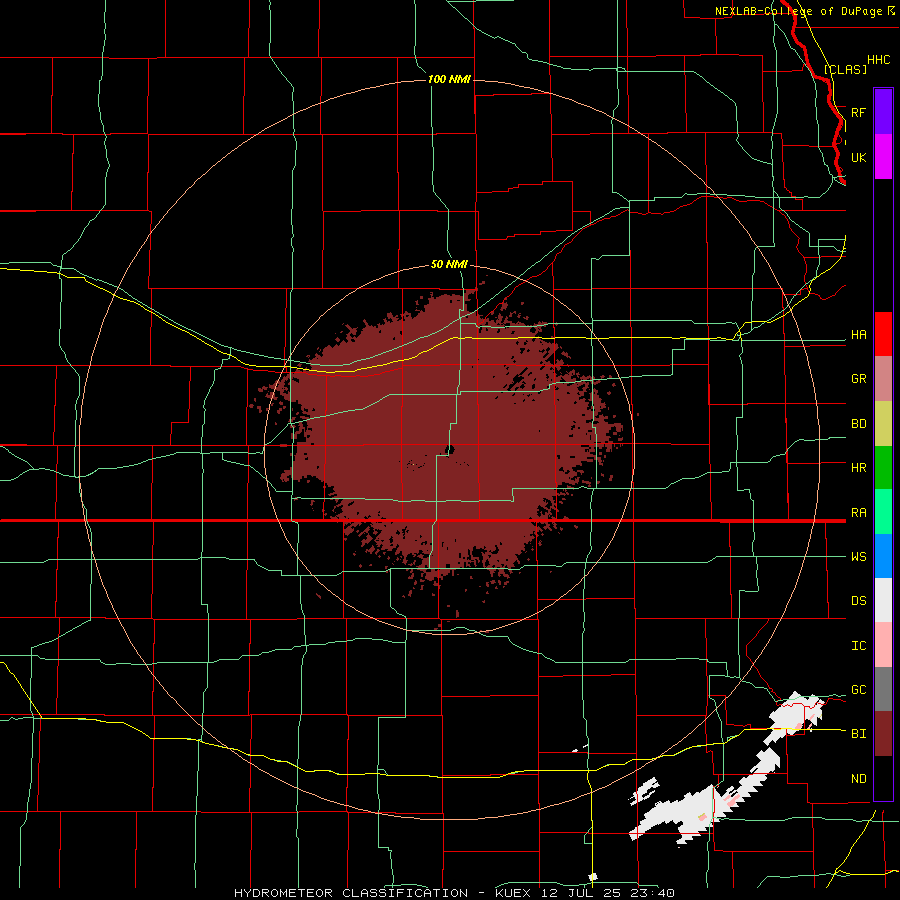The height and width of the screenshot is (900, 900).
Task: Select the dusty-pink GR legend swatch
Action: 883,379
